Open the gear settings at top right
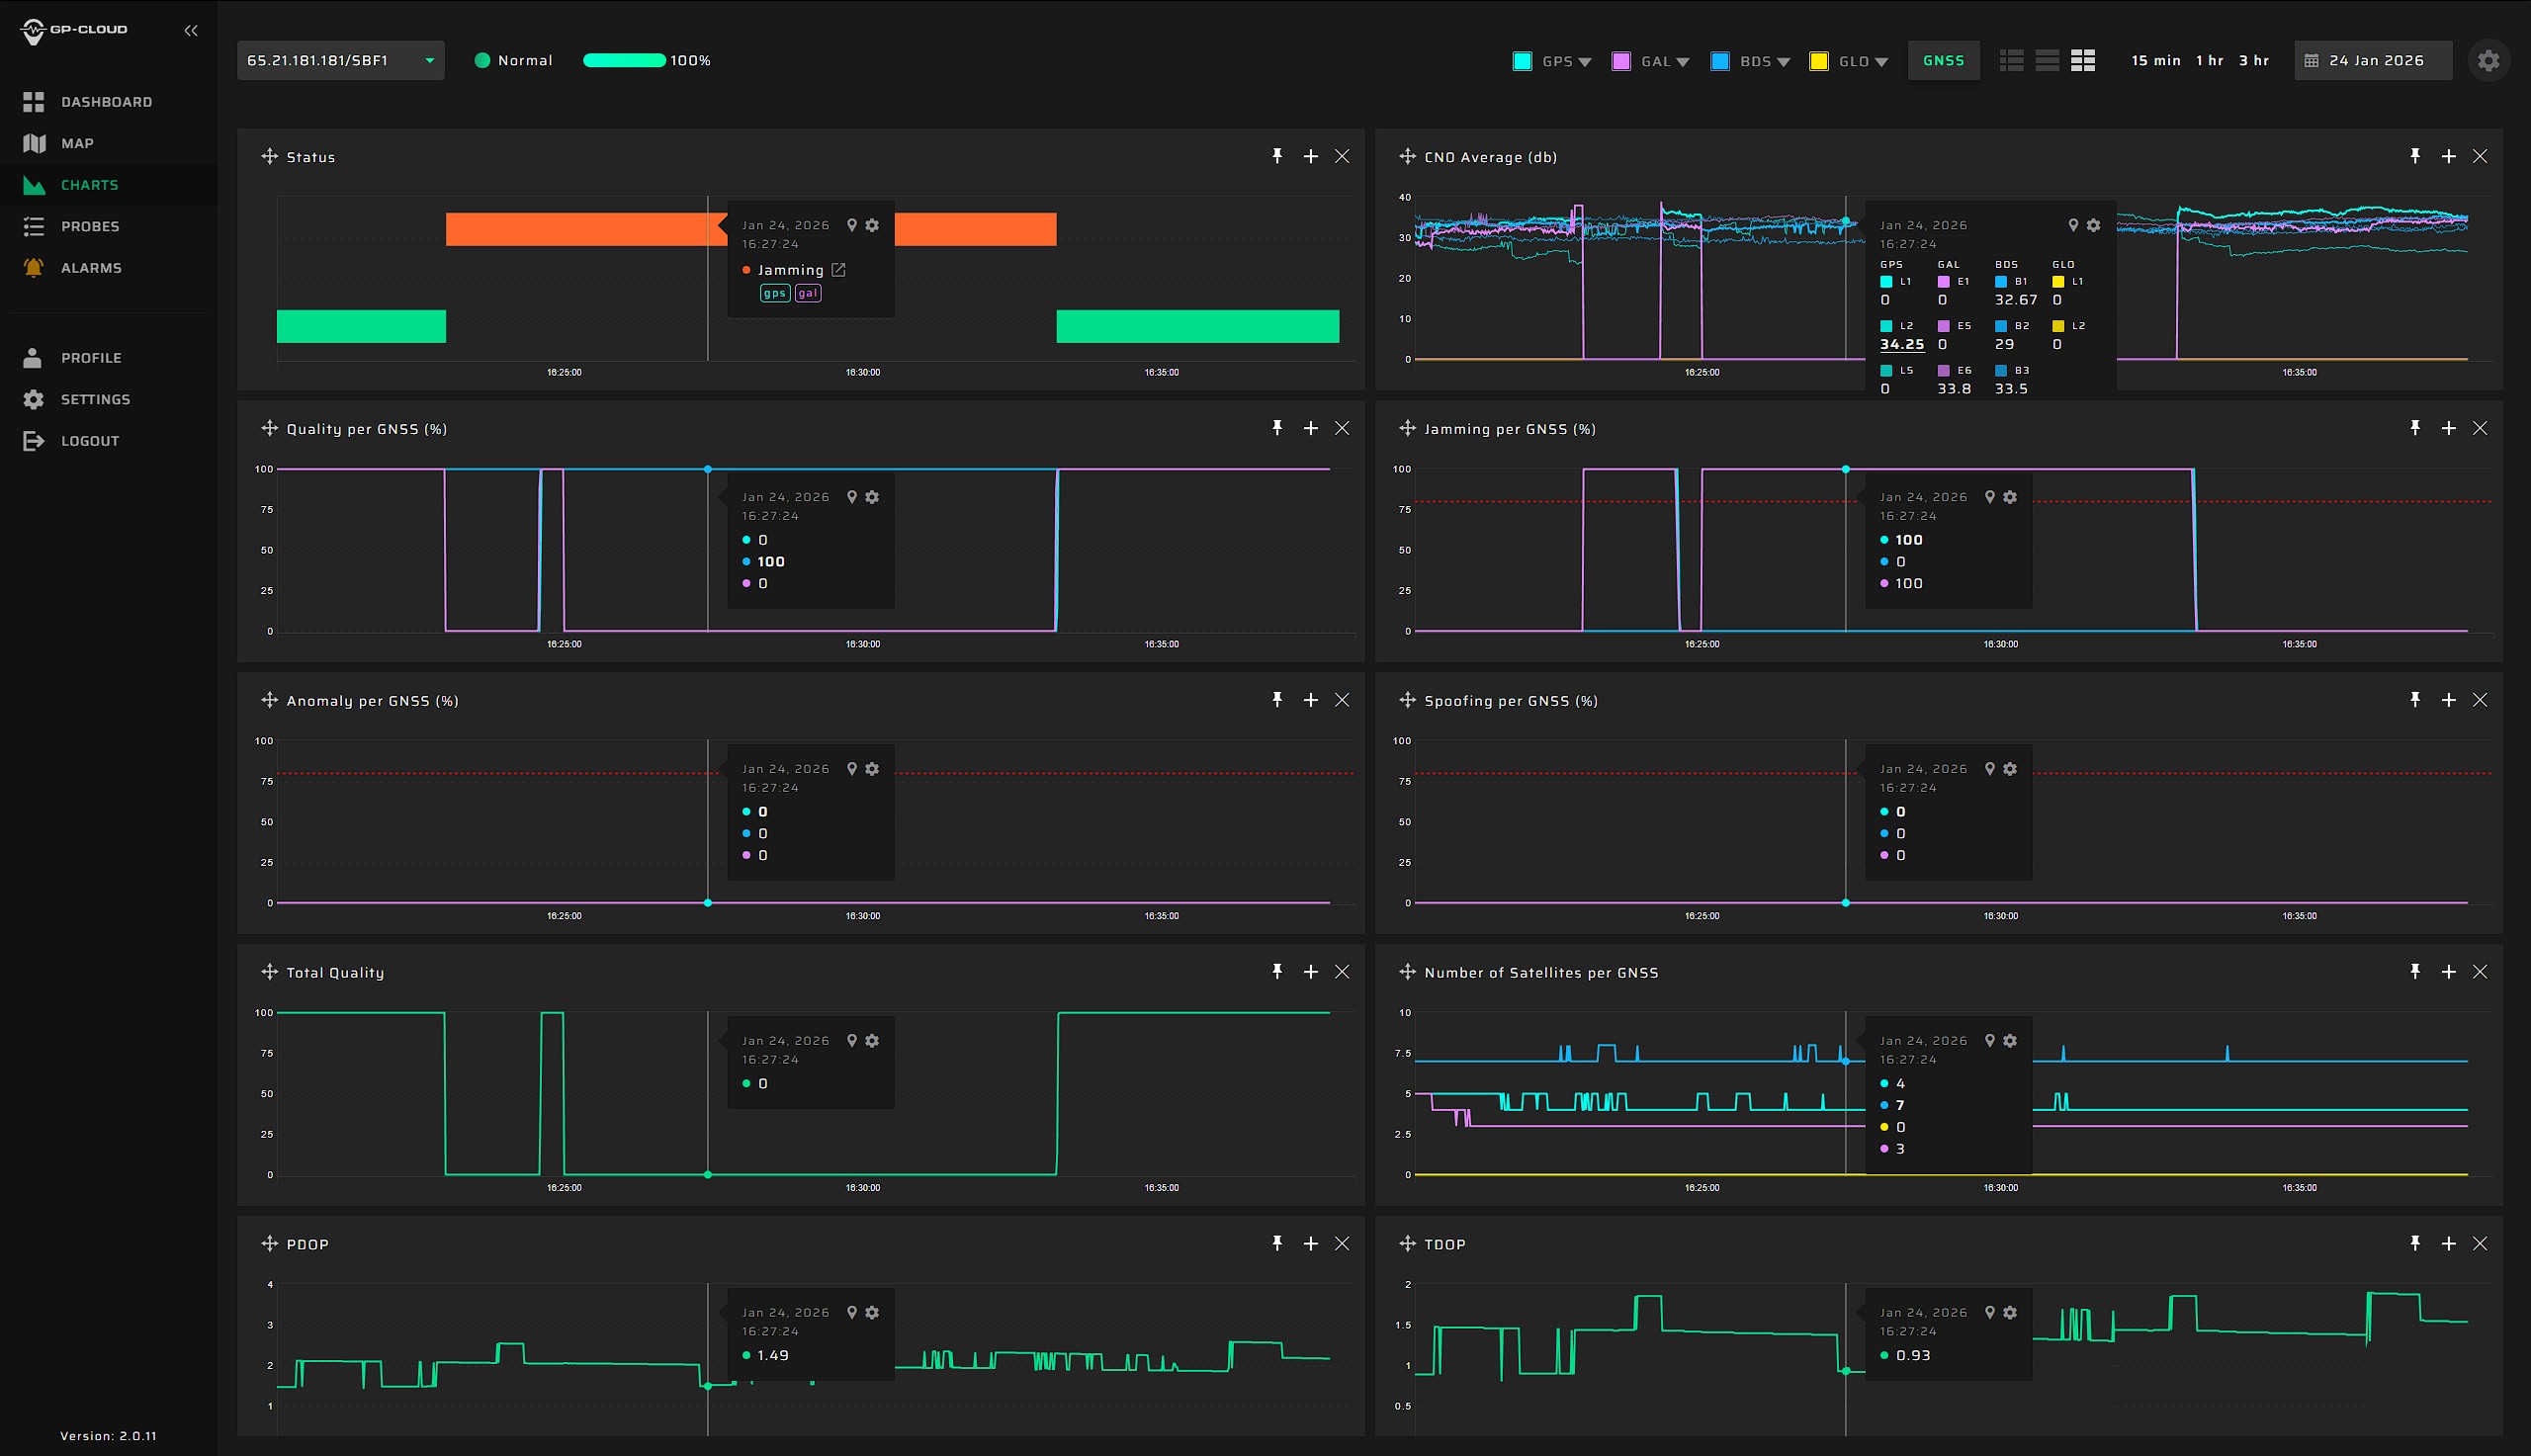This screenshot has width=2531, height=1456. click(2488, 61)
